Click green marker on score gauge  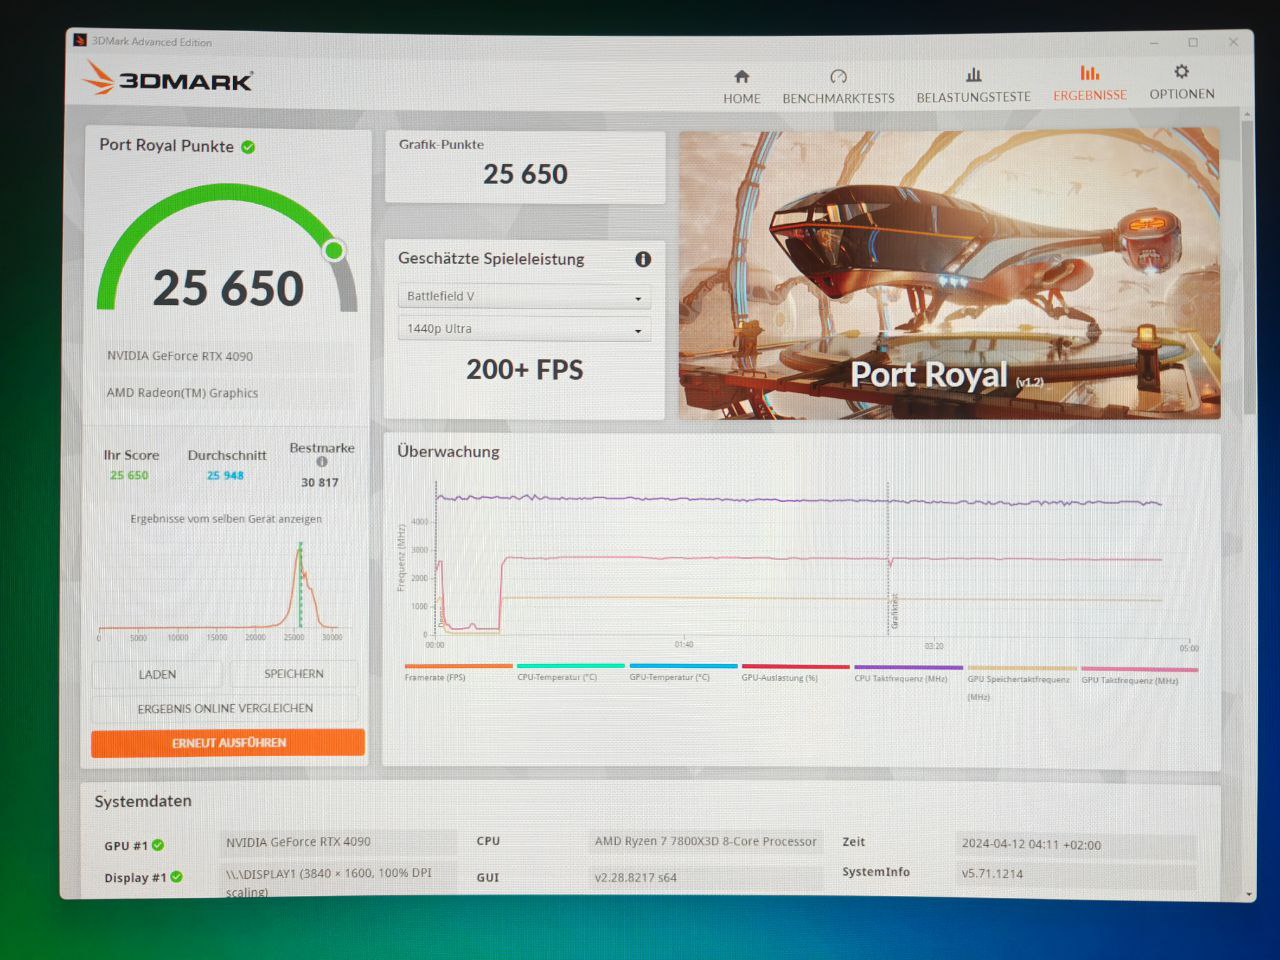pos(334,250)
